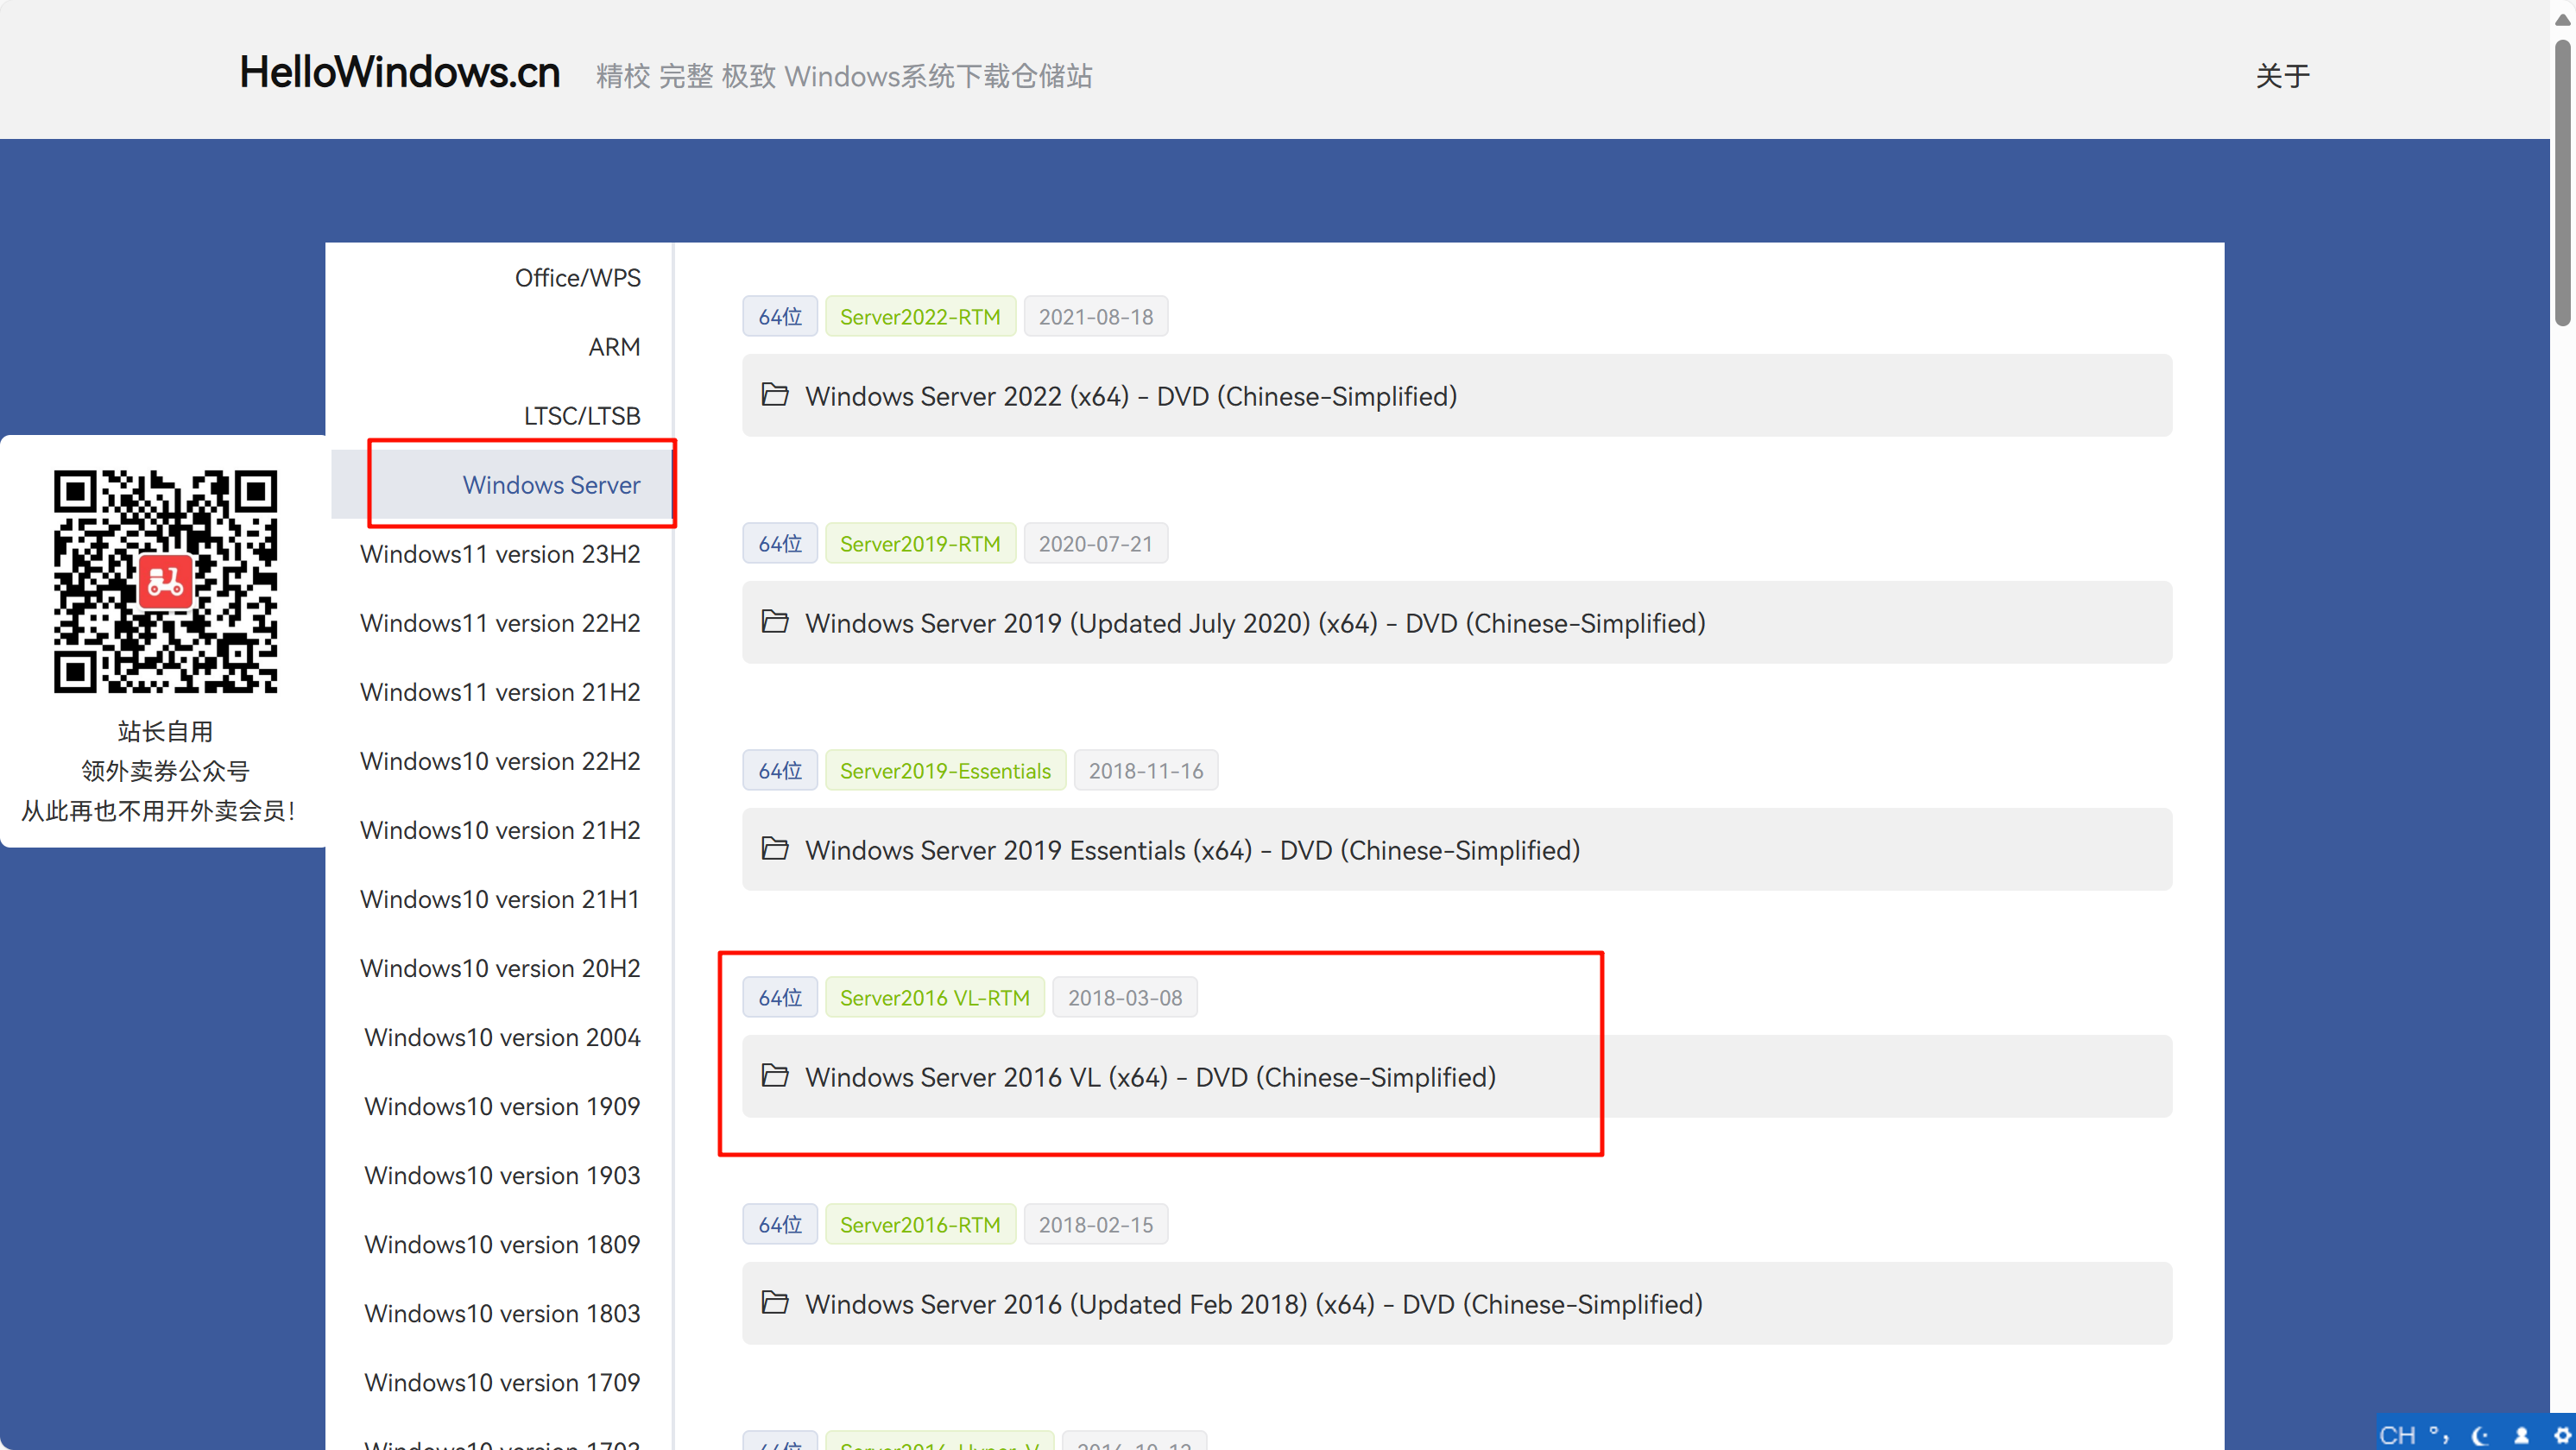Click 64位 tag next to Server2019-RTM

point(780,543)
